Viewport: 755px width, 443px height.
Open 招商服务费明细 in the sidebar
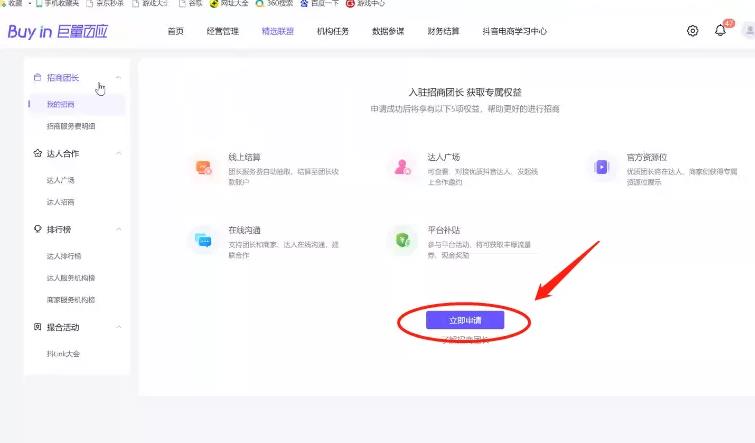pos(71,126)
